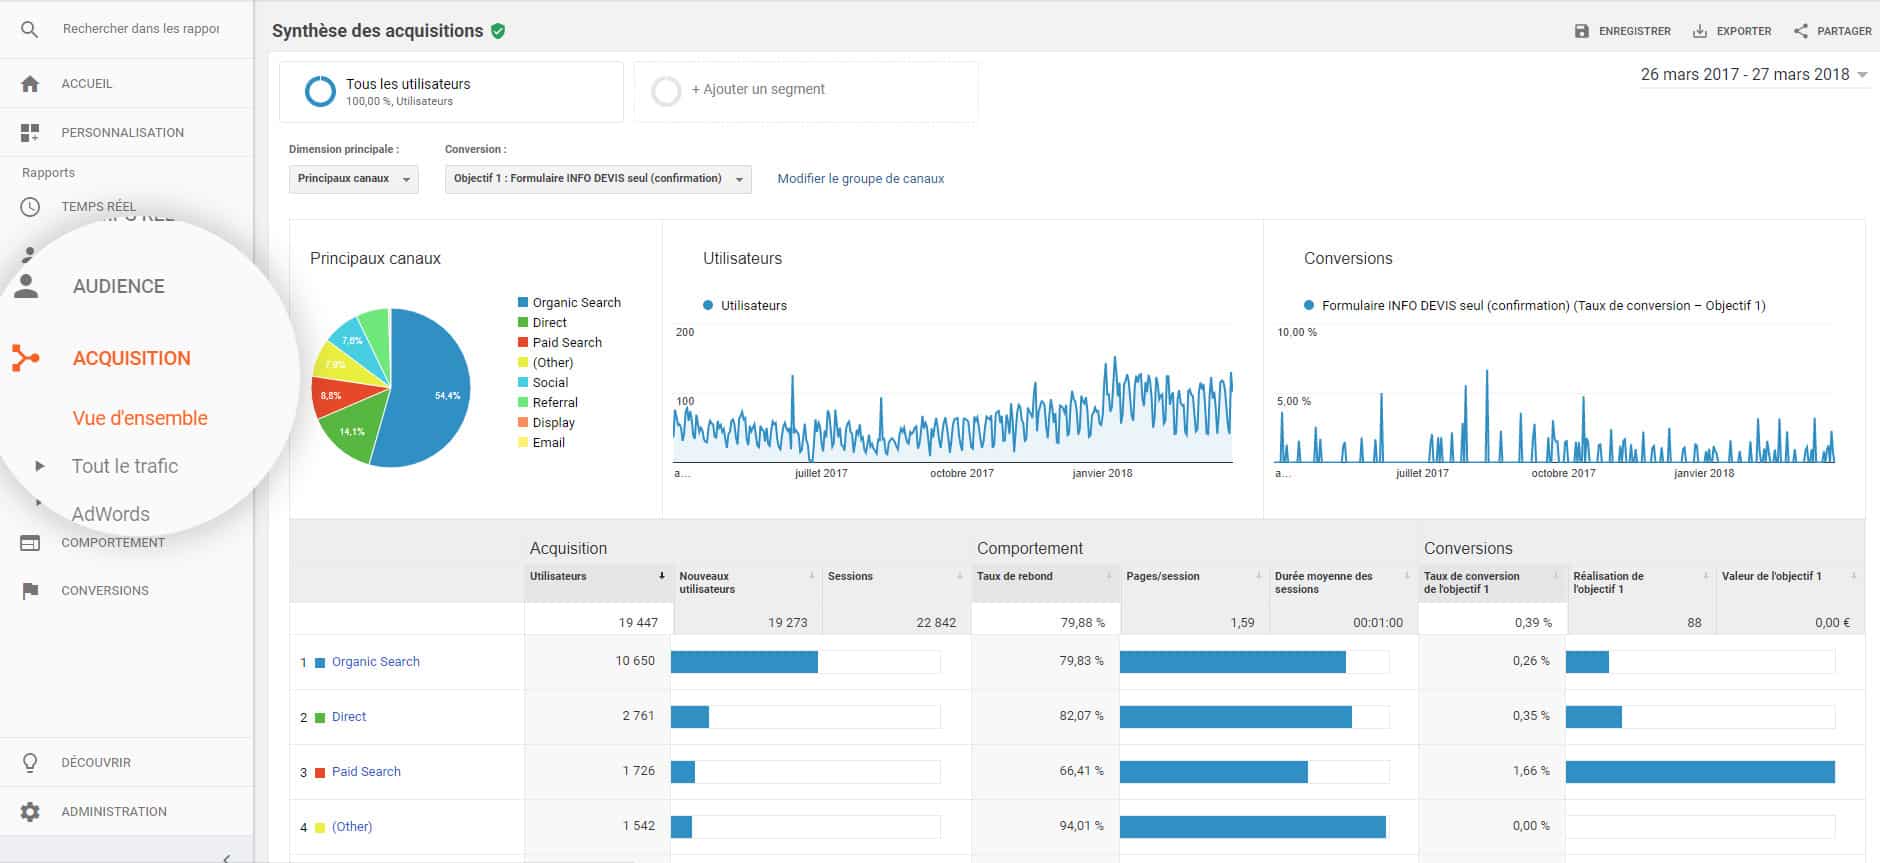Click Social legend cyan swatch
Image resolution: width=1880 pixels, height=863 pixels.
[x=523, y=383]
